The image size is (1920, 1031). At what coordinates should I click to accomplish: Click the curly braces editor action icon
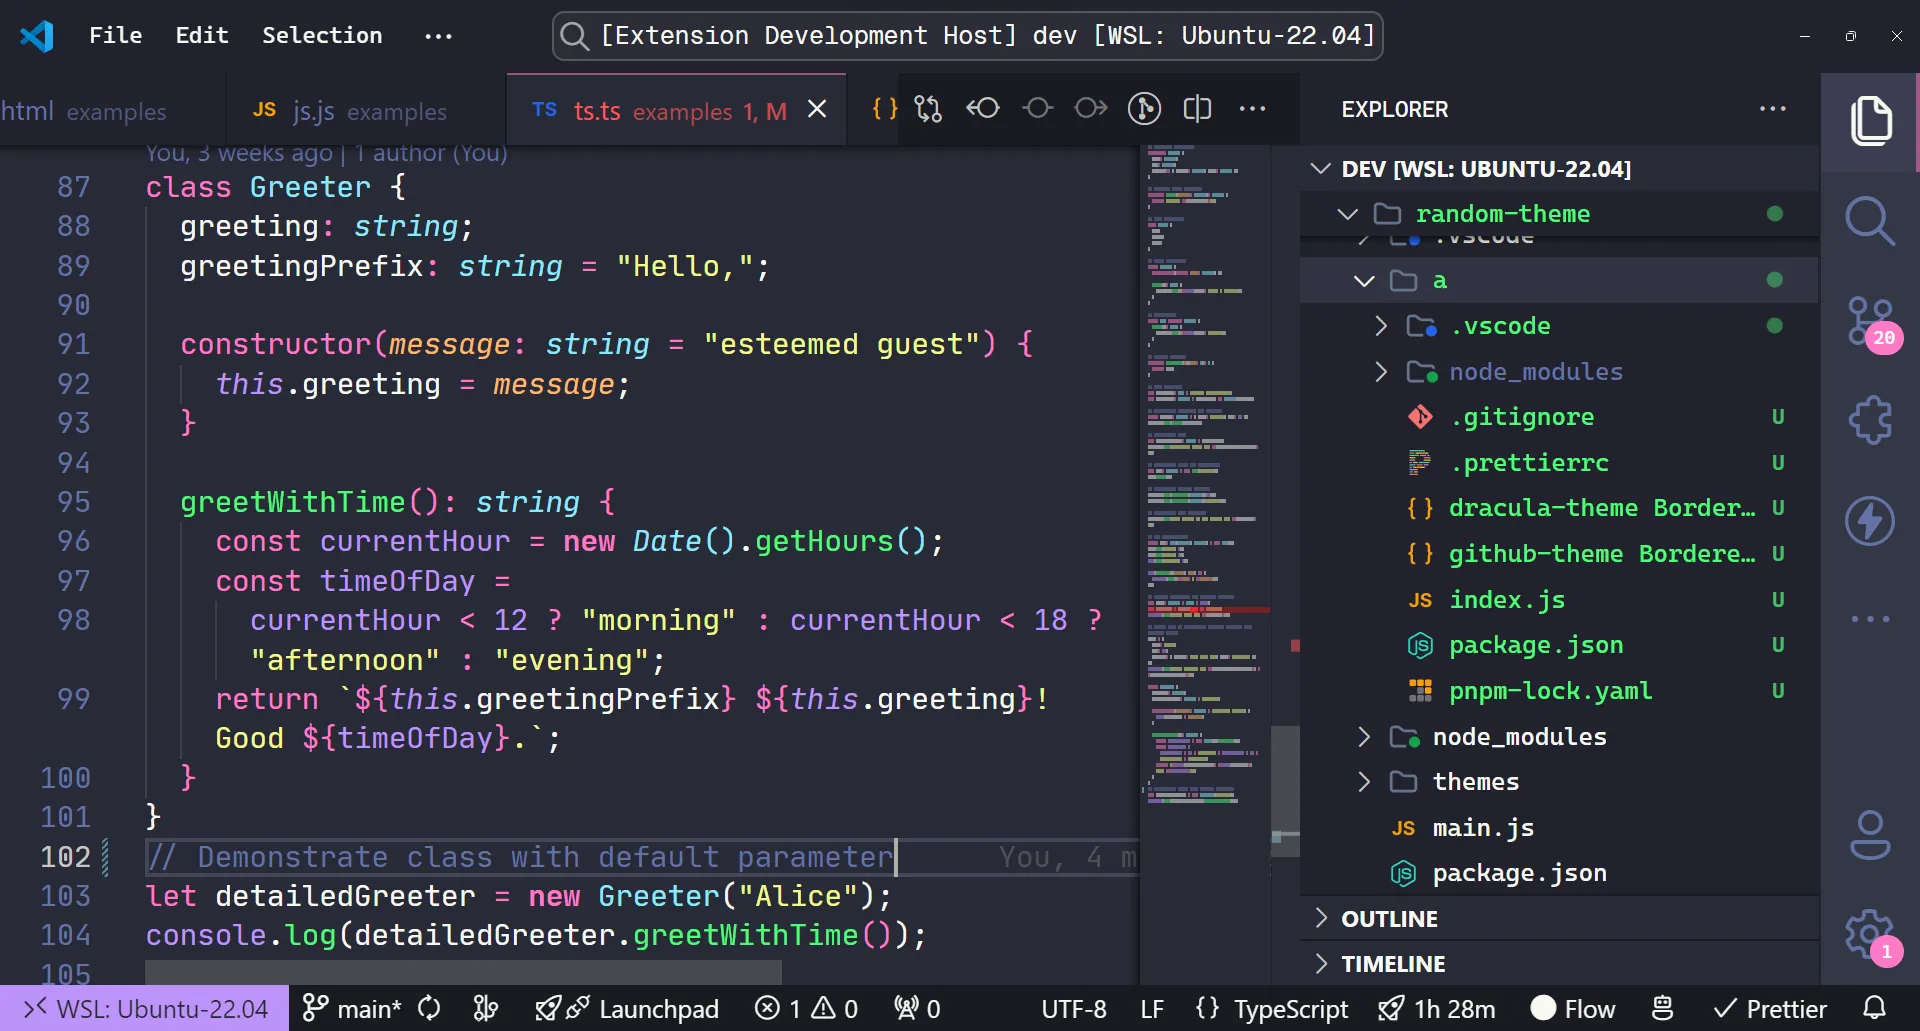(x=885, y=108)
